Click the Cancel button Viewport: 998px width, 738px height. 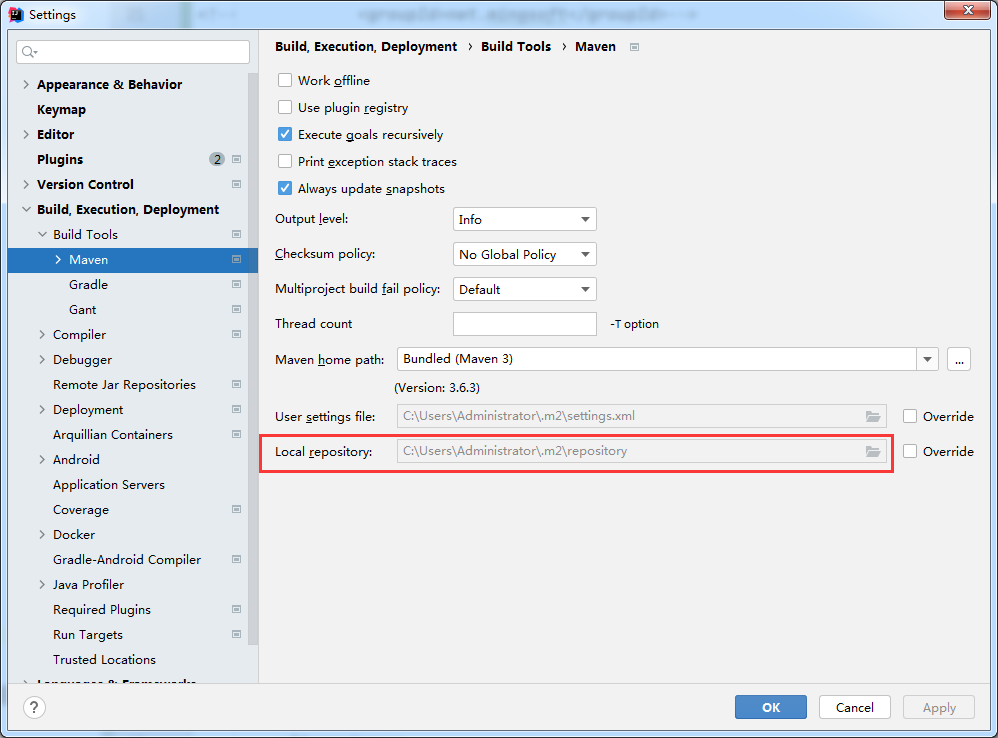[854, 707]
